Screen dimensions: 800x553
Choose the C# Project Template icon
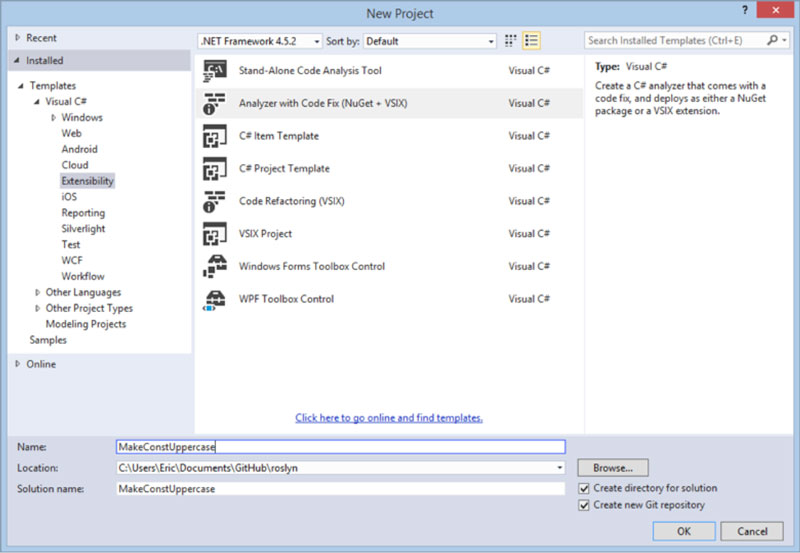[215, 169]
